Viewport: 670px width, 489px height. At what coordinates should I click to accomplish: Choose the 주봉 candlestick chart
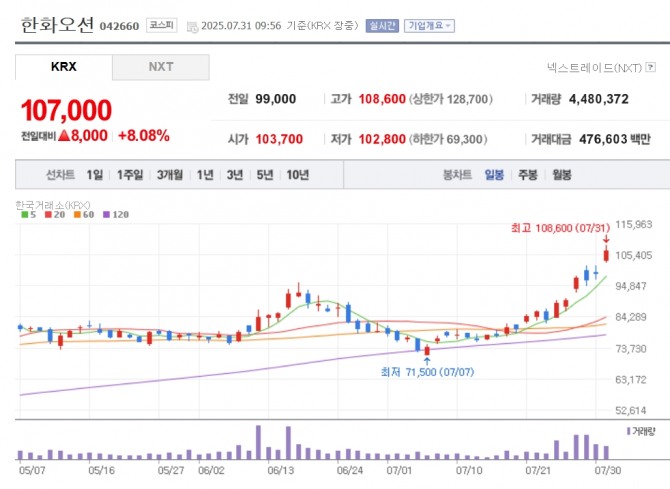click(x=527, y=174)
